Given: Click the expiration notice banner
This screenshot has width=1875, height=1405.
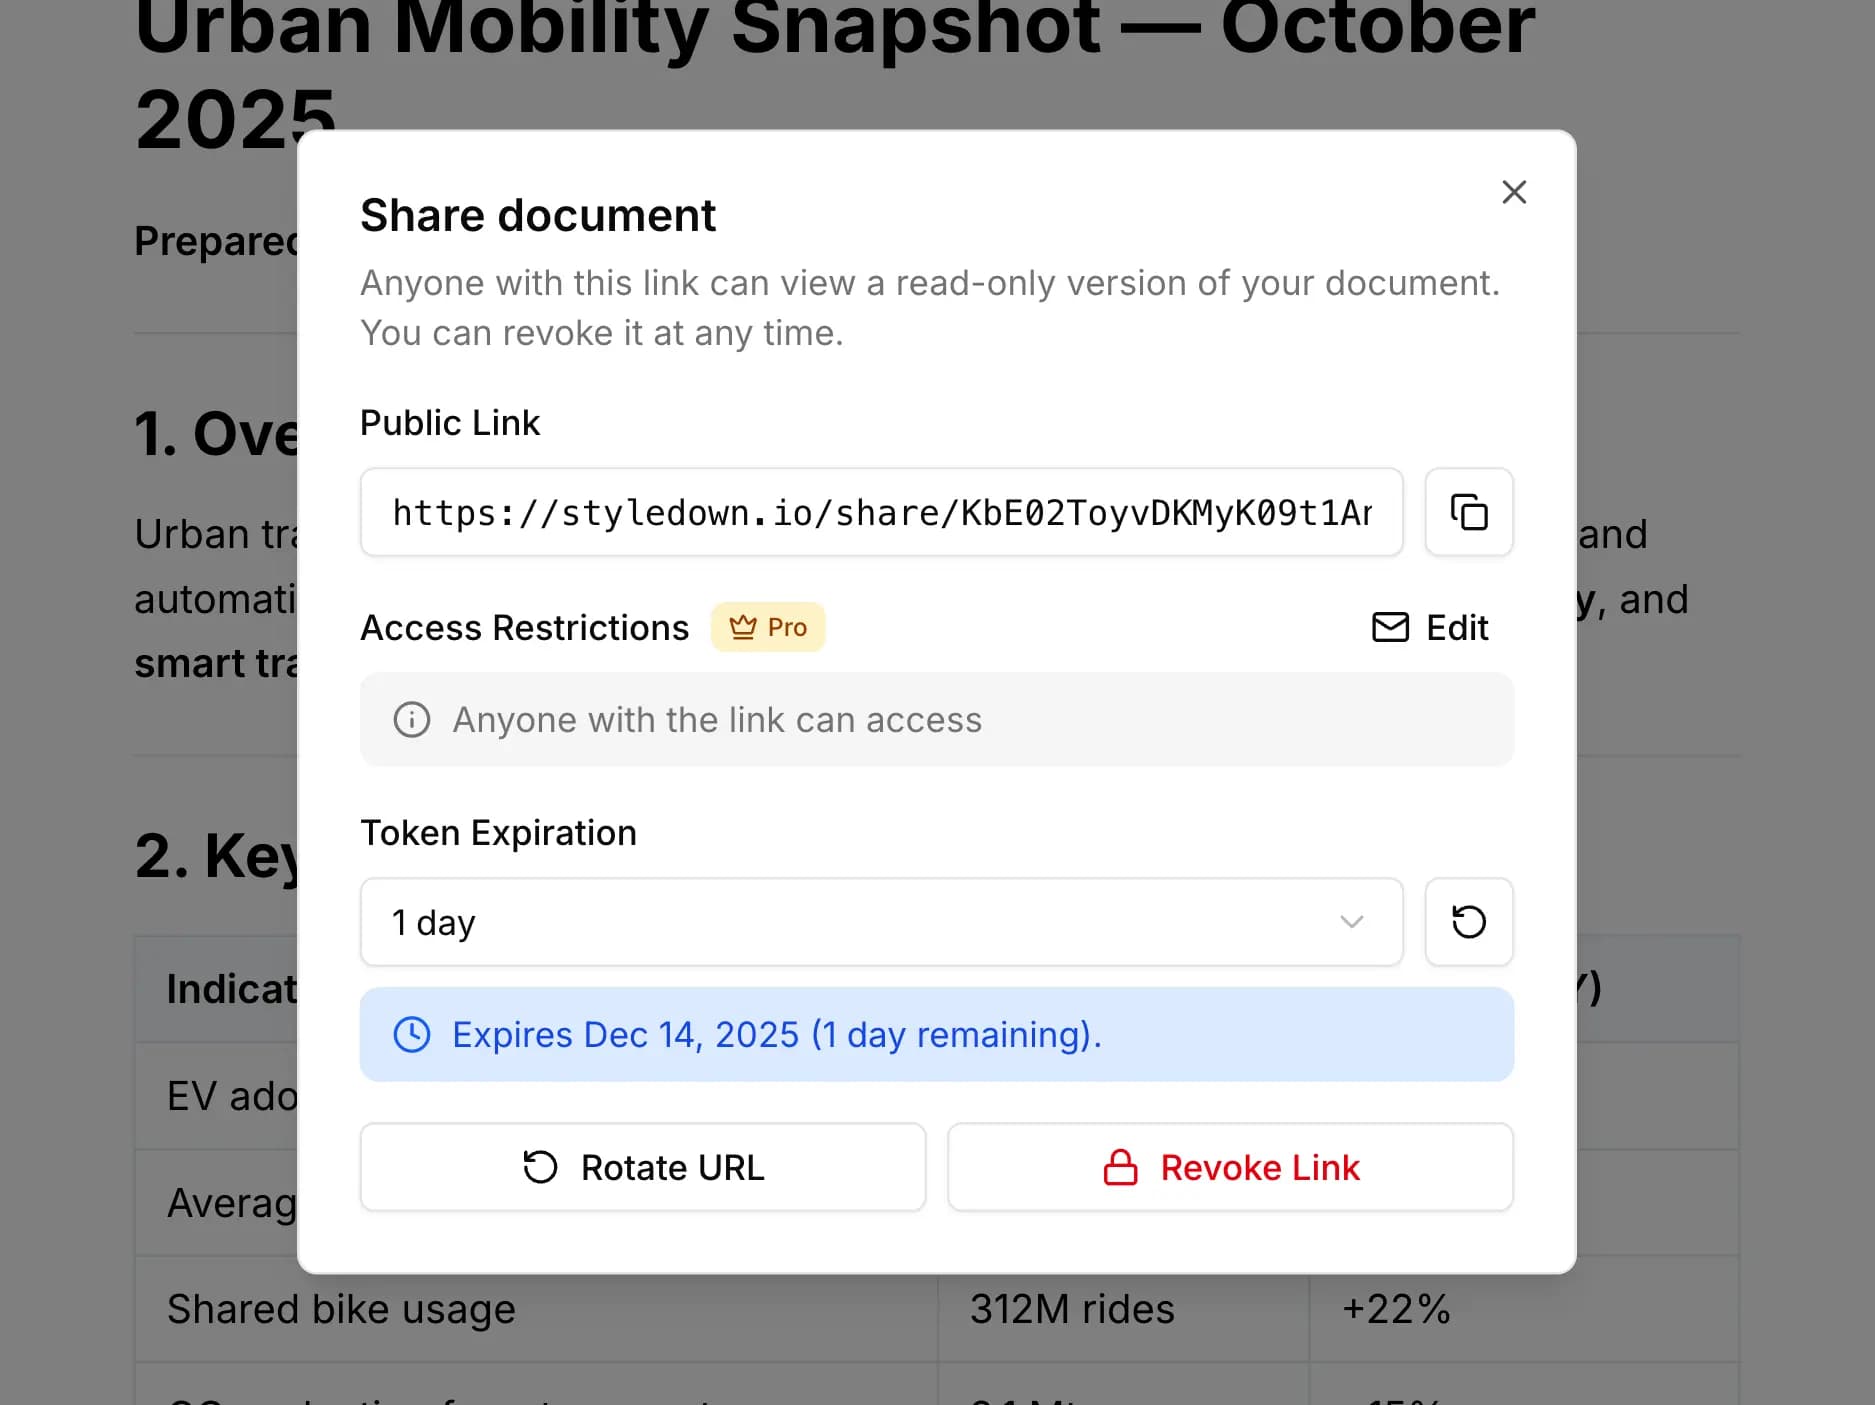Looking at the screenshot, I should (937, 1034).
